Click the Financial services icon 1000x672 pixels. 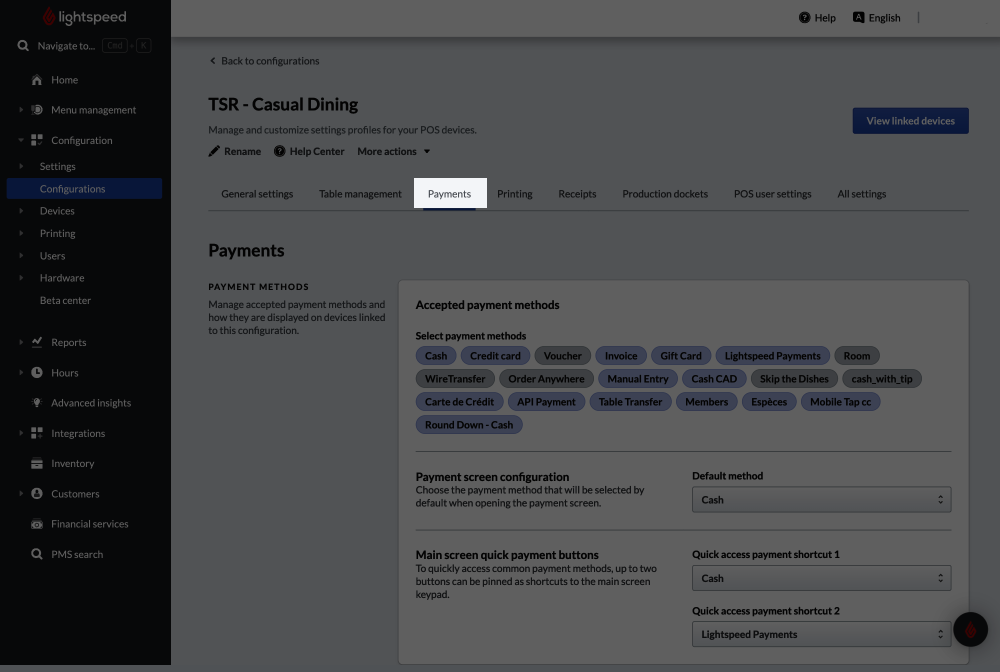pyautogui.click(x=37, y=524)
